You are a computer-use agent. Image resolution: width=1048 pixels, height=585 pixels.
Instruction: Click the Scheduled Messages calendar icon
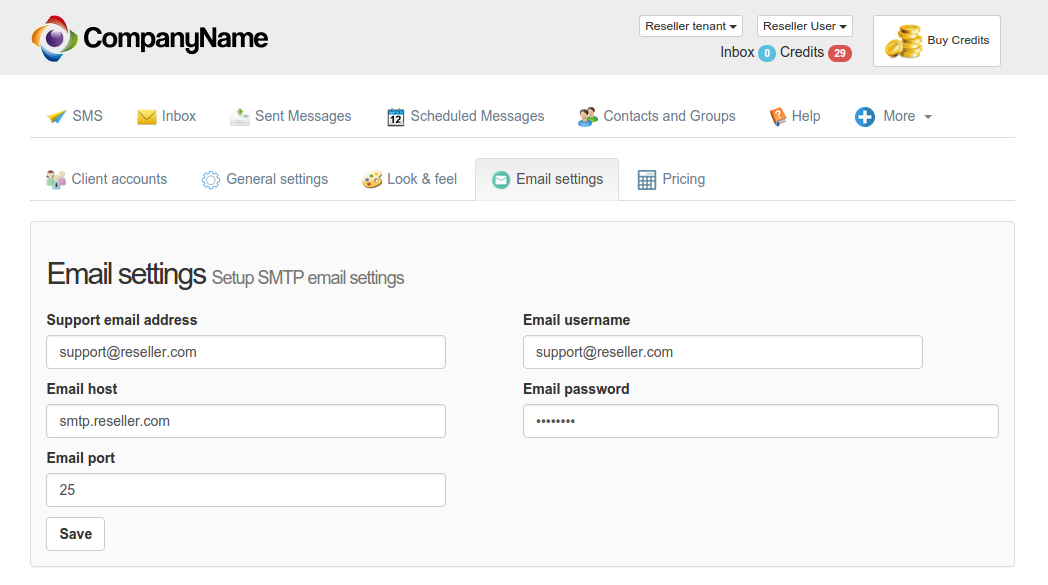[395, 117]
